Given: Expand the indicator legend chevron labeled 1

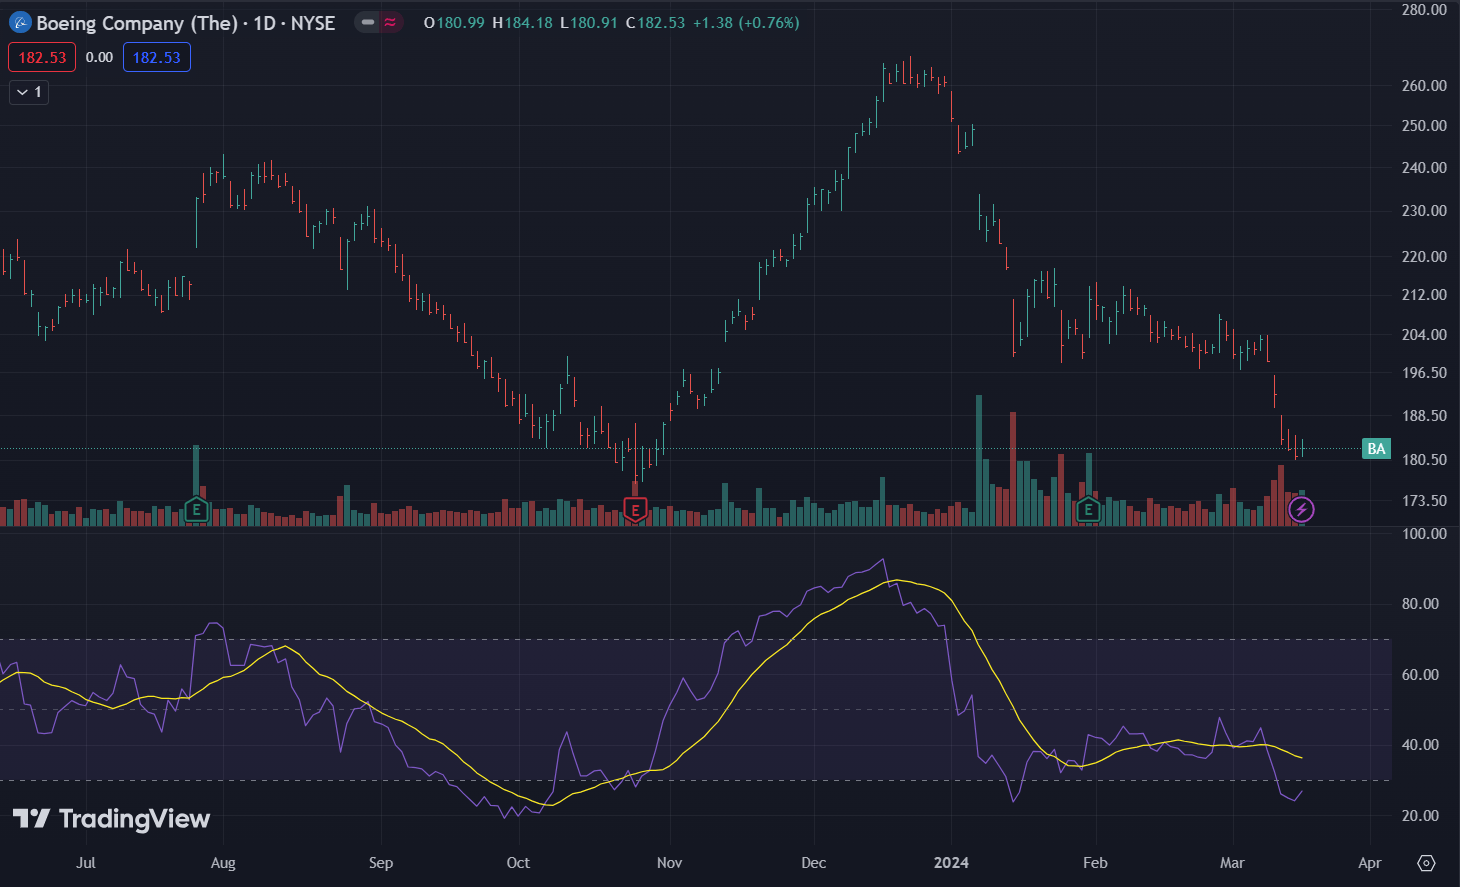Looking at the screenshot, I should click(x=29, y=92).
